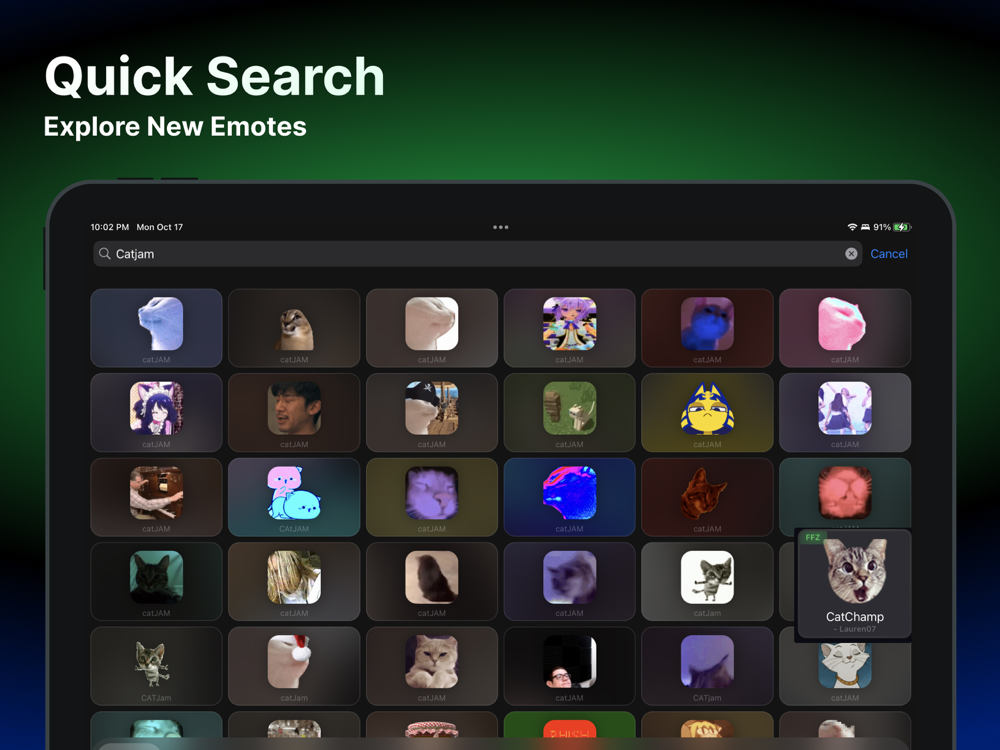Tap the Cancel button
Viewport: 1000px width, 750px height.
coord(888,254)
